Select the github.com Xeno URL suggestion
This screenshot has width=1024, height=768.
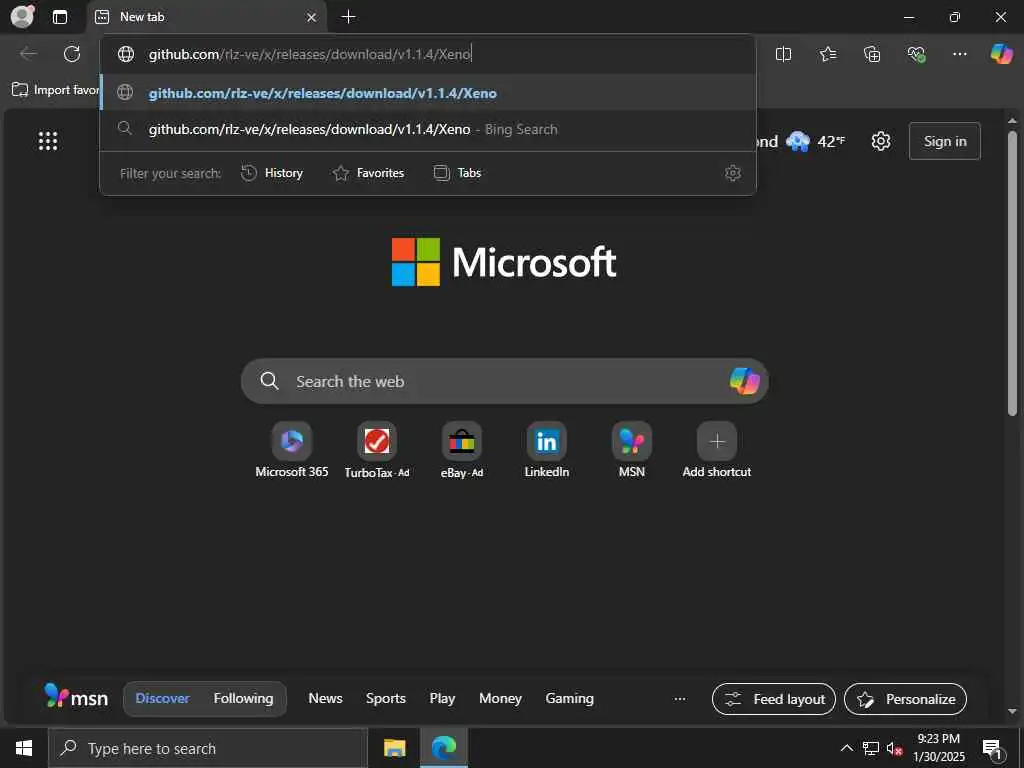pos(428,93)
